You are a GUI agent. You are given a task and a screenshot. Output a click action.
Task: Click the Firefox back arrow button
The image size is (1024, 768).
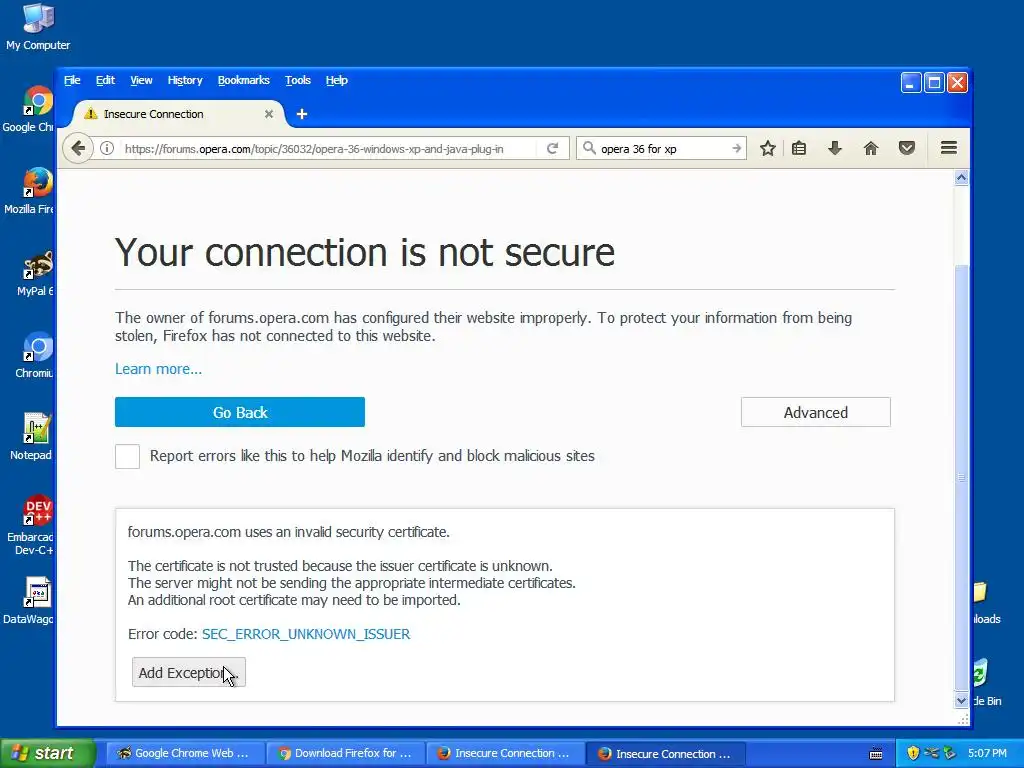(x=78, y=148)
